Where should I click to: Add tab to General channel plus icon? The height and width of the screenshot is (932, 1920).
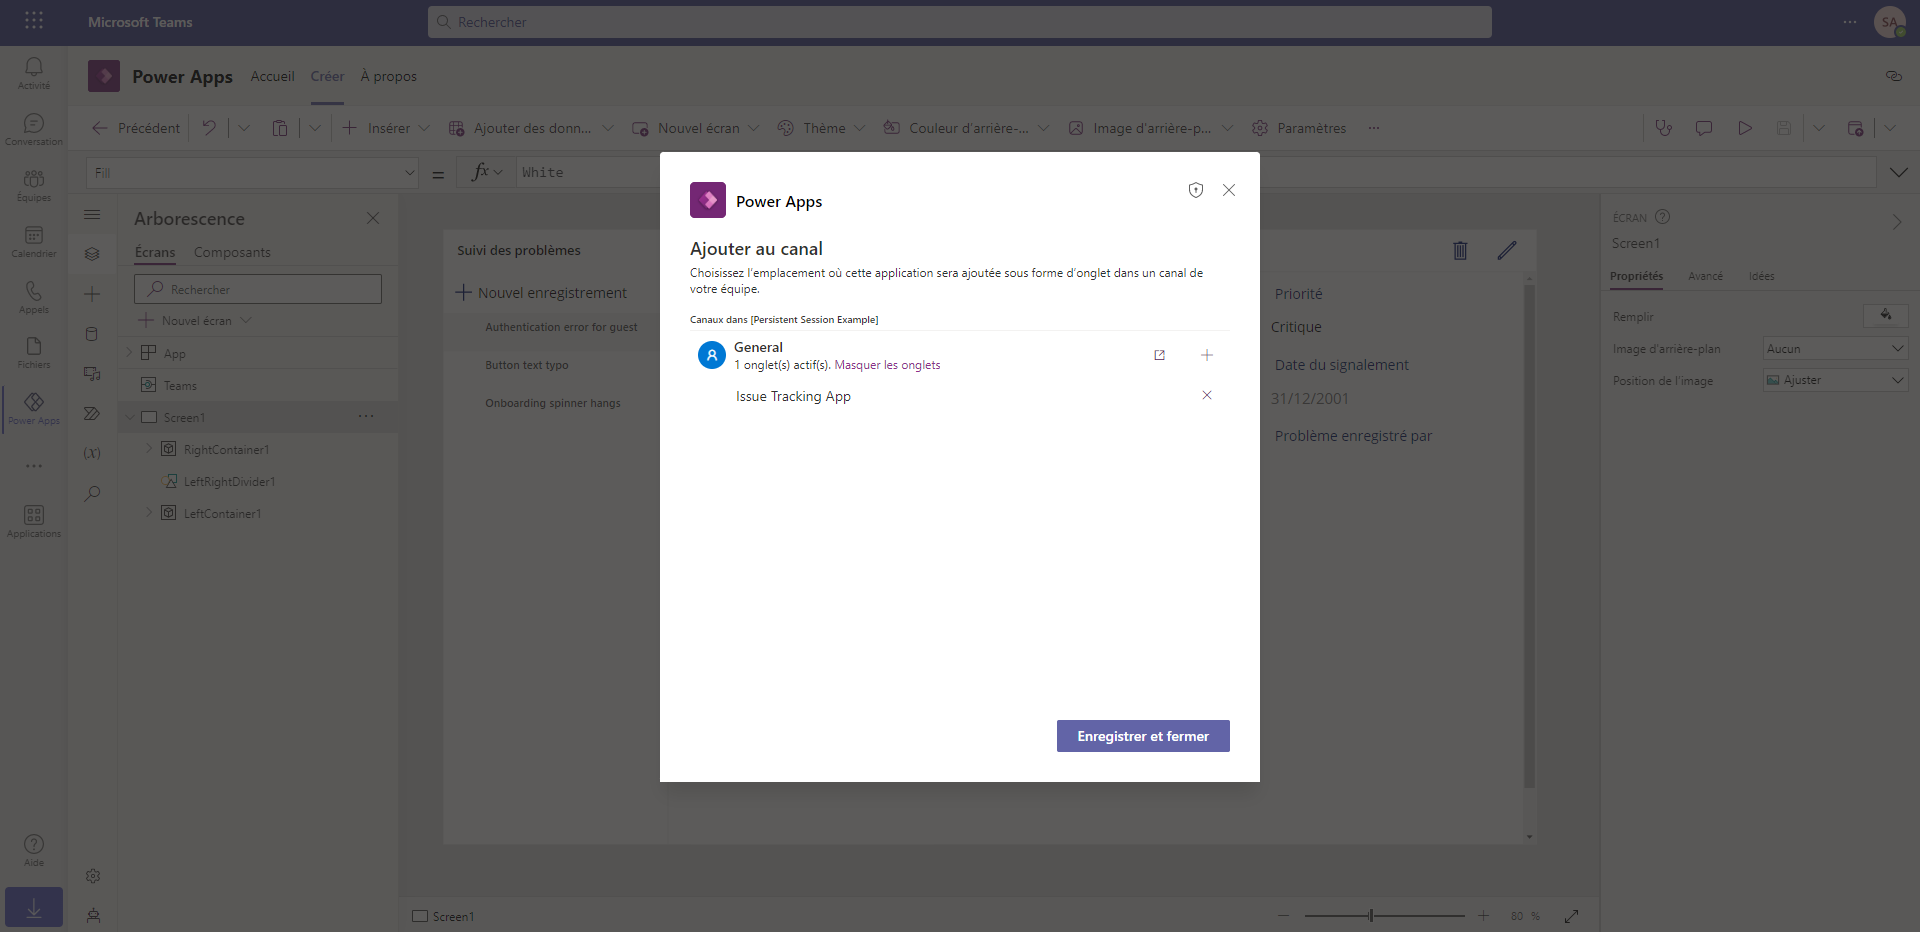1207,355
